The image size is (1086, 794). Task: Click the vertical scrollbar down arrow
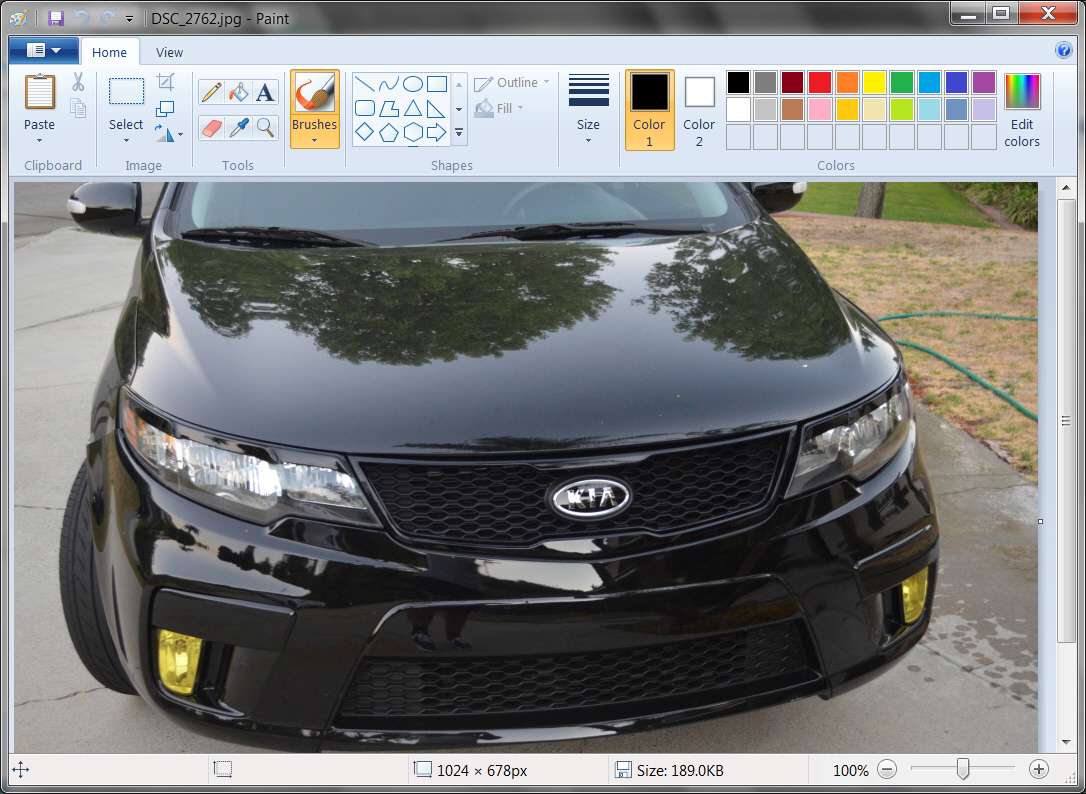coord(1066,742)
